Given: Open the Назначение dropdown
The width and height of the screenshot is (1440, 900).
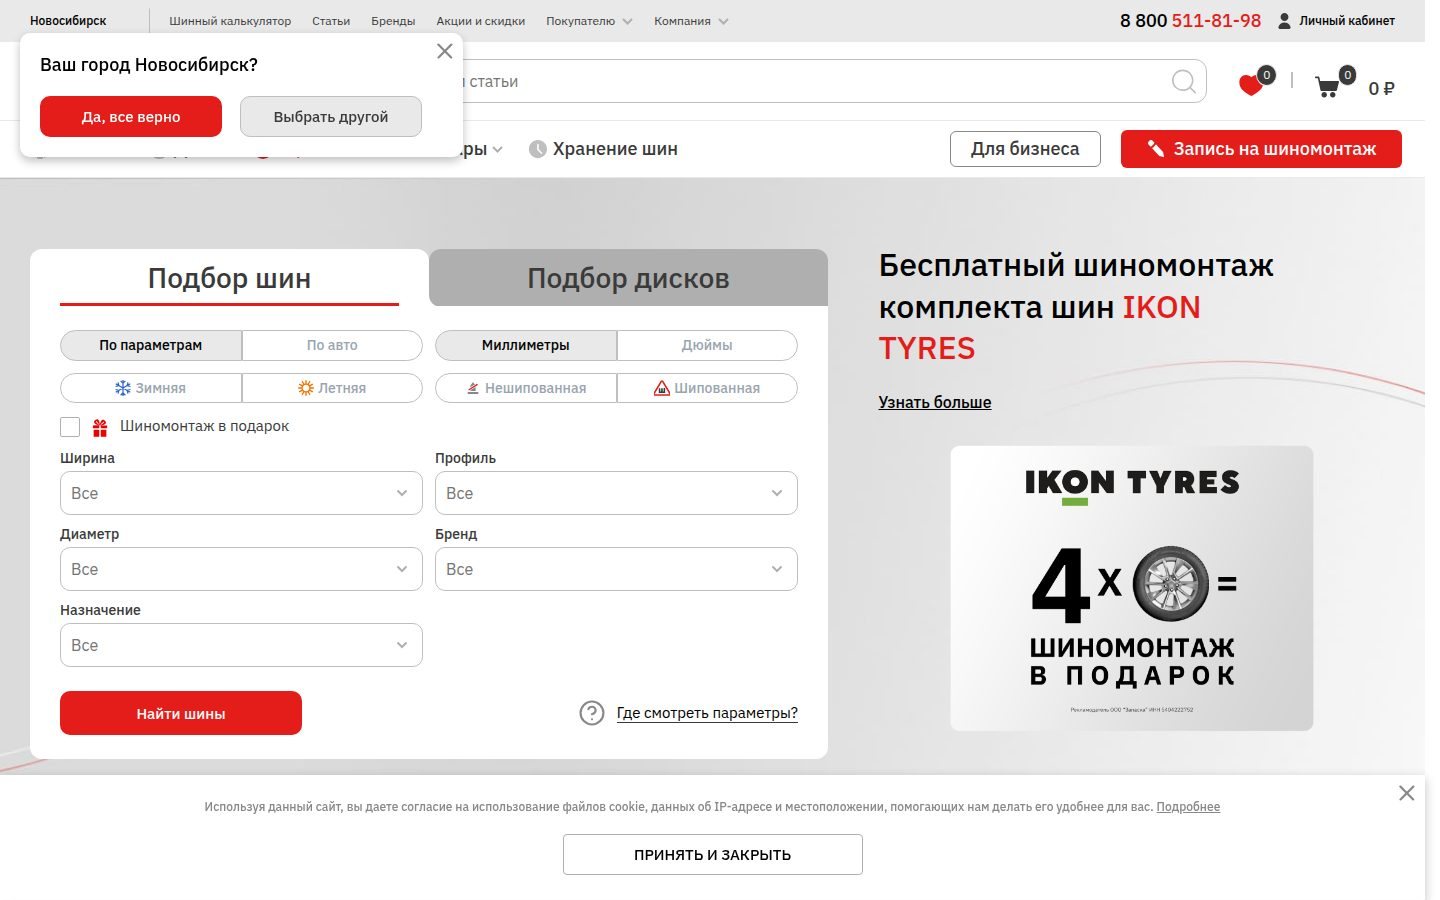Looking at the screenshot, I should [241, 645].
